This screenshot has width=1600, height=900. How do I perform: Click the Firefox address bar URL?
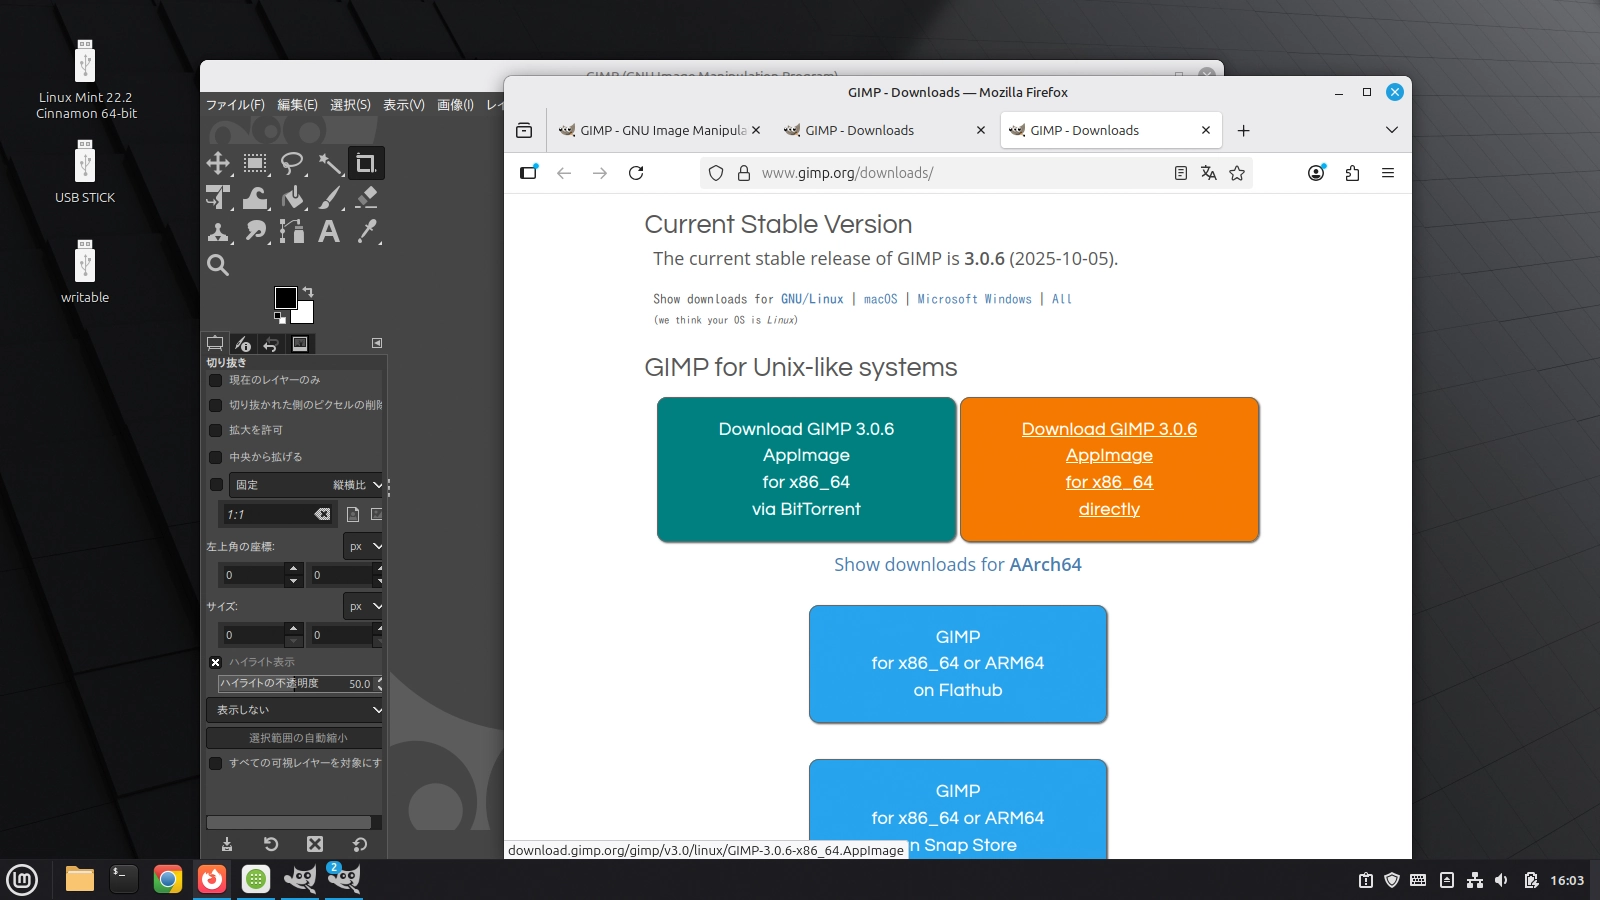[847, 173]
